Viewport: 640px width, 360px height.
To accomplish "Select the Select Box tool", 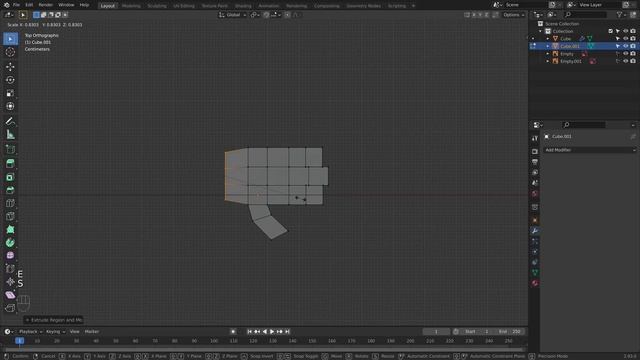I will (10, 39).
